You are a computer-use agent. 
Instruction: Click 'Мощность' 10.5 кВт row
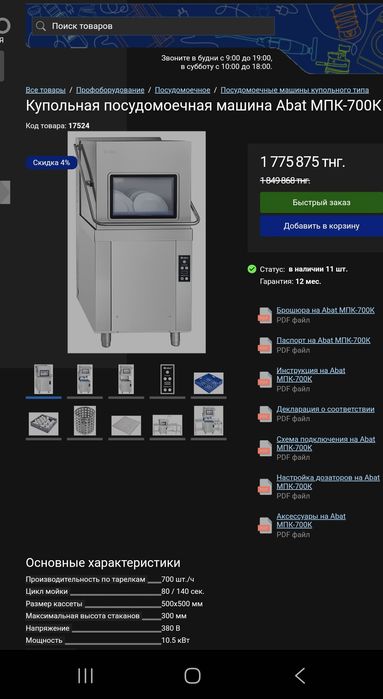[107, 640]
